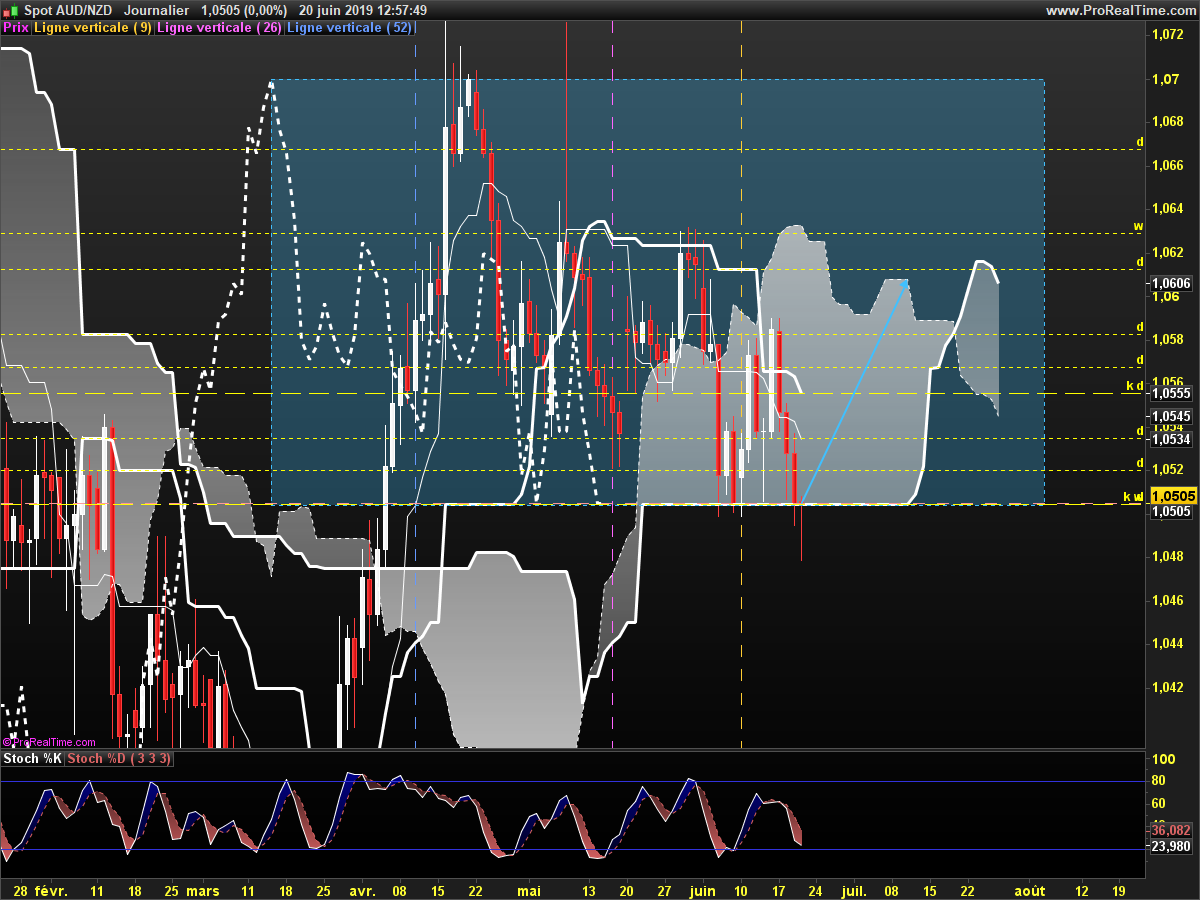The height and width of the screenshot is (900, 1200).
Task: Click the 1,0555 price tag on scale
Action: click(x=1170, y=395)
